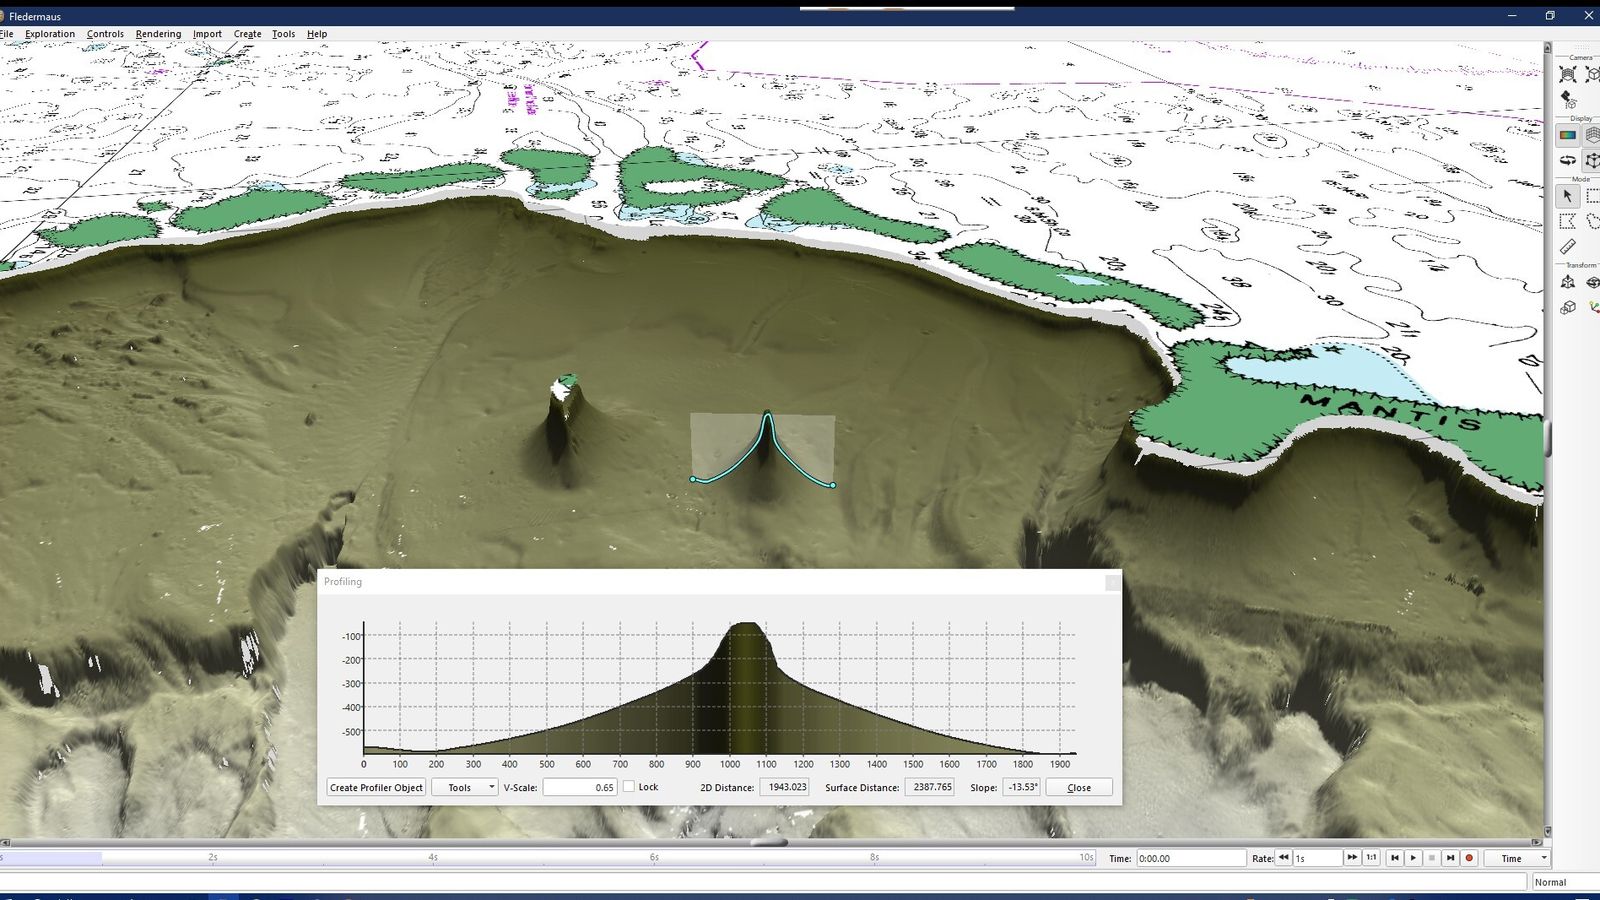Open the Time mode dropdown
The width and height of the screenshot is (1600, 900).
[x=1517, y=858]
